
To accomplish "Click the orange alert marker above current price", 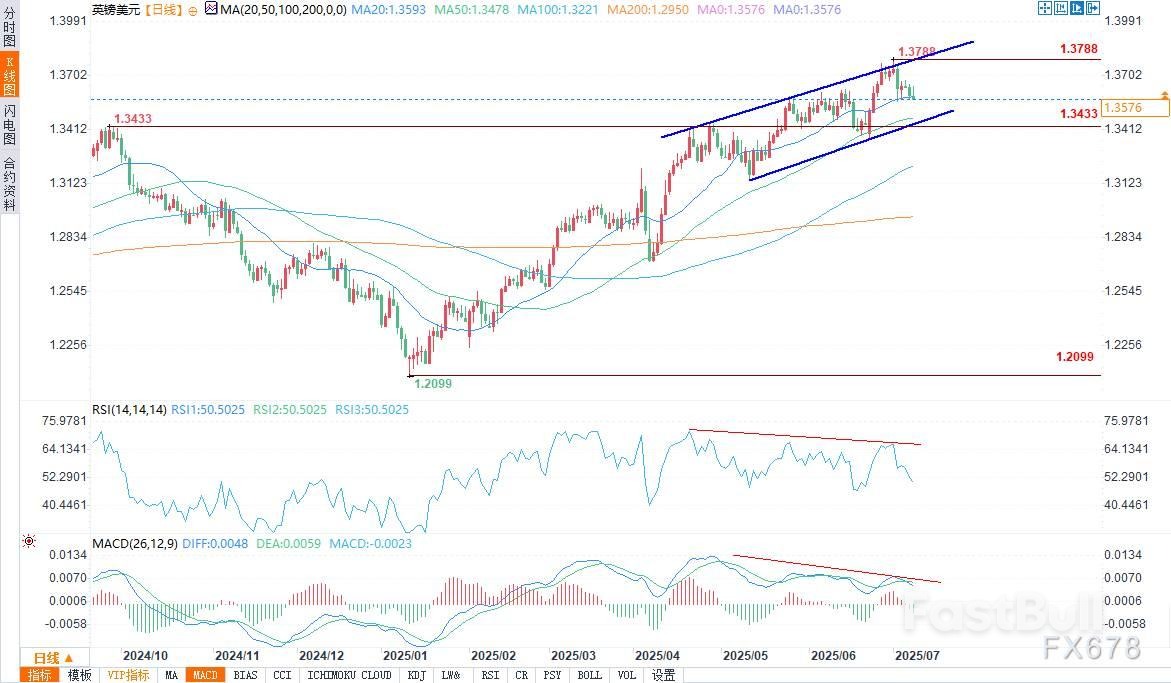I will 1163,94.
